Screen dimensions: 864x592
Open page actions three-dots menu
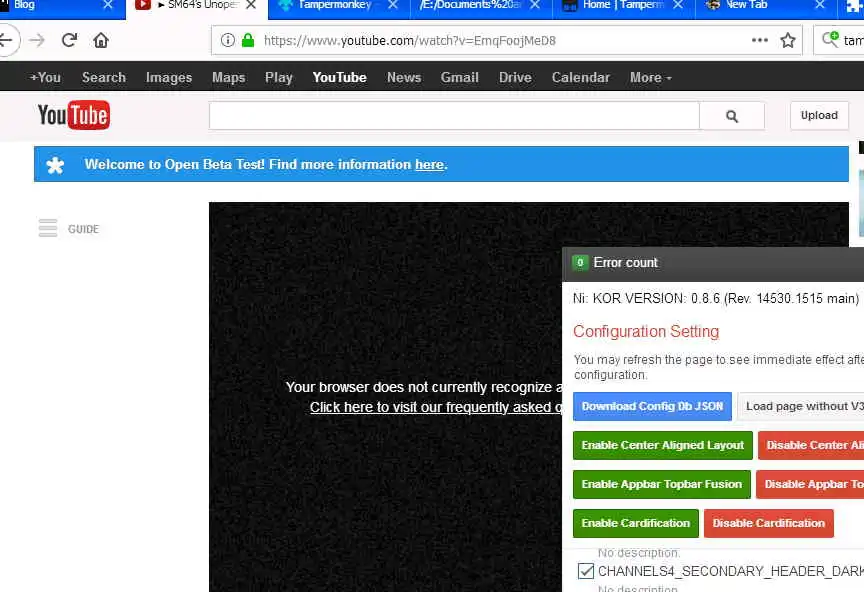click(759, 40)
